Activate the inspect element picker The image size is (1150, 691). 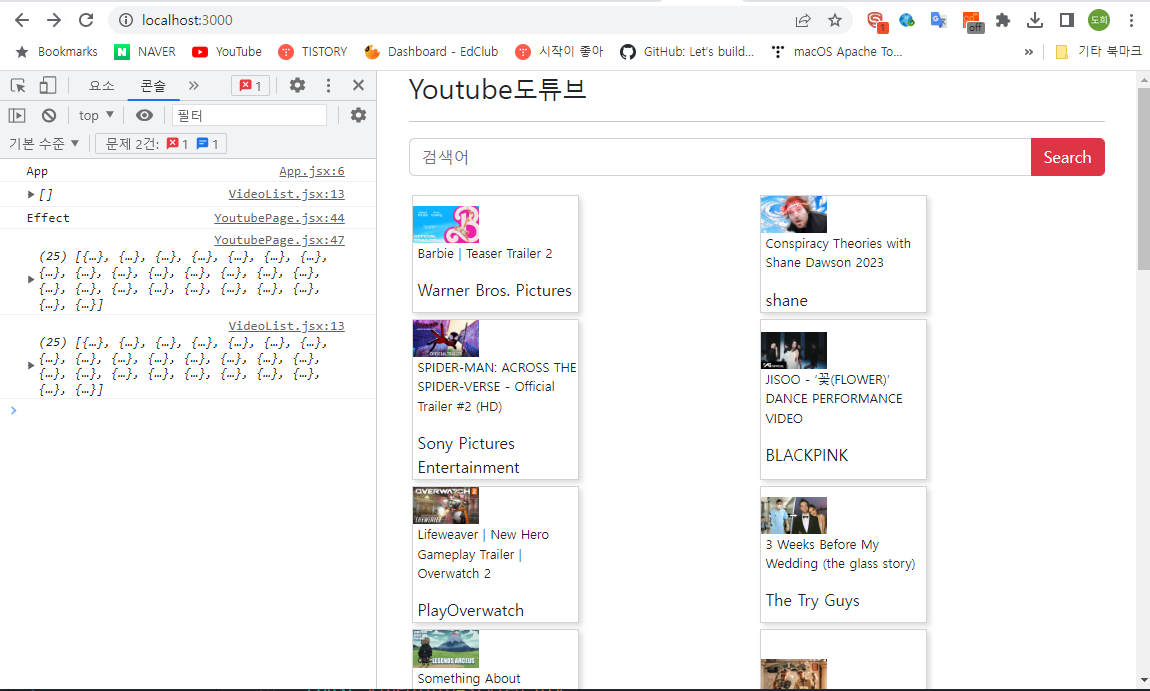(x=18, y=86)
